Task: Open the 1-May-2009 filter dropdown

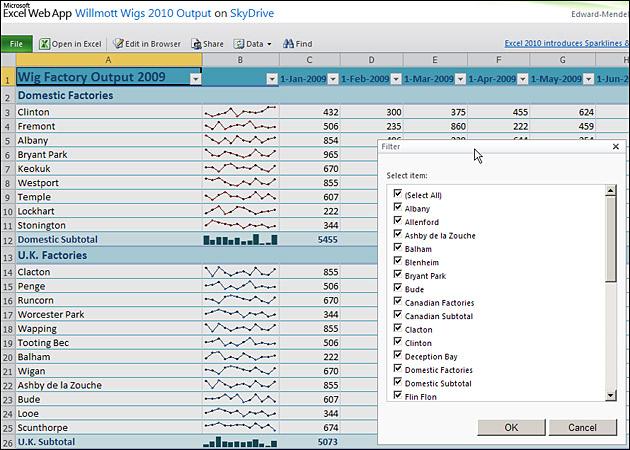Action: (589, 79)
